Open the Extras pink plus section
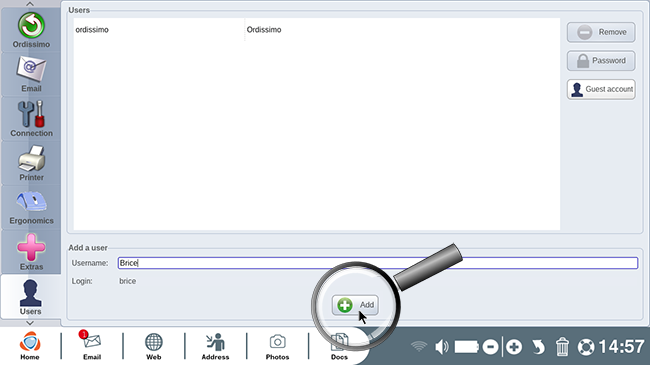The width and height of the screenshot is (650, 365). (x=31, y=252)
